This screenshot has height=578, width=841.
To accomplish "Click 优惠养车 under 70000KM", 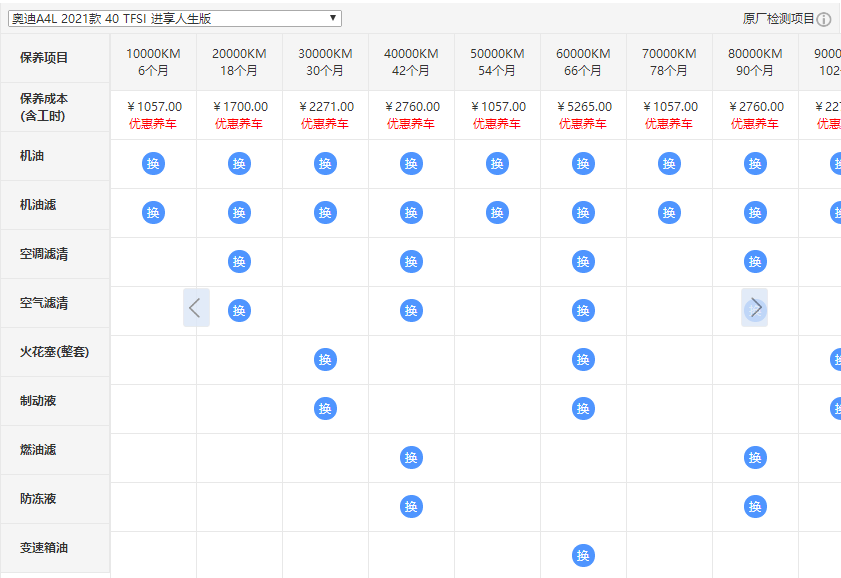I will pos(669,124).
